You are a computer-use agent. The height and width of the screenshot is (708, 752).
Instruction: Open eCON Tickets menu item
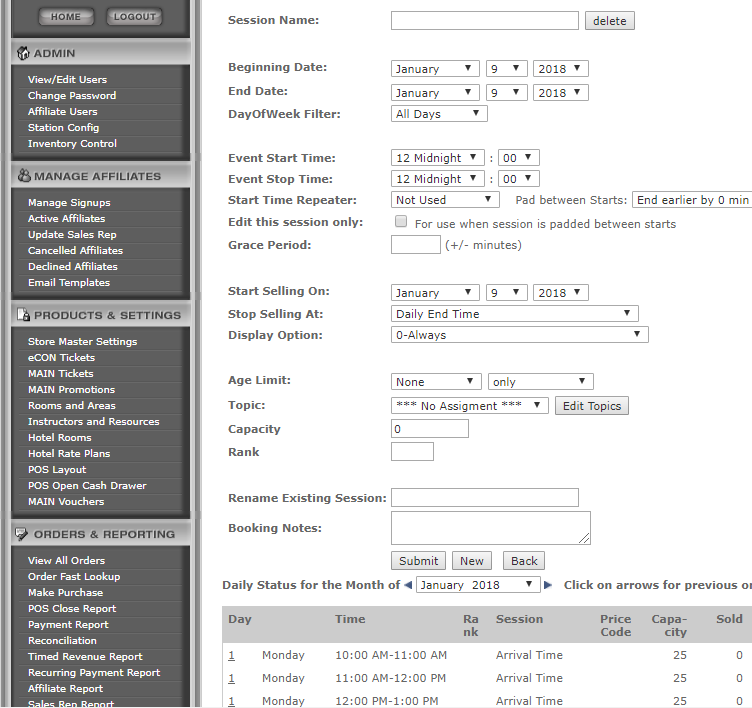click(x=61, y=357)
